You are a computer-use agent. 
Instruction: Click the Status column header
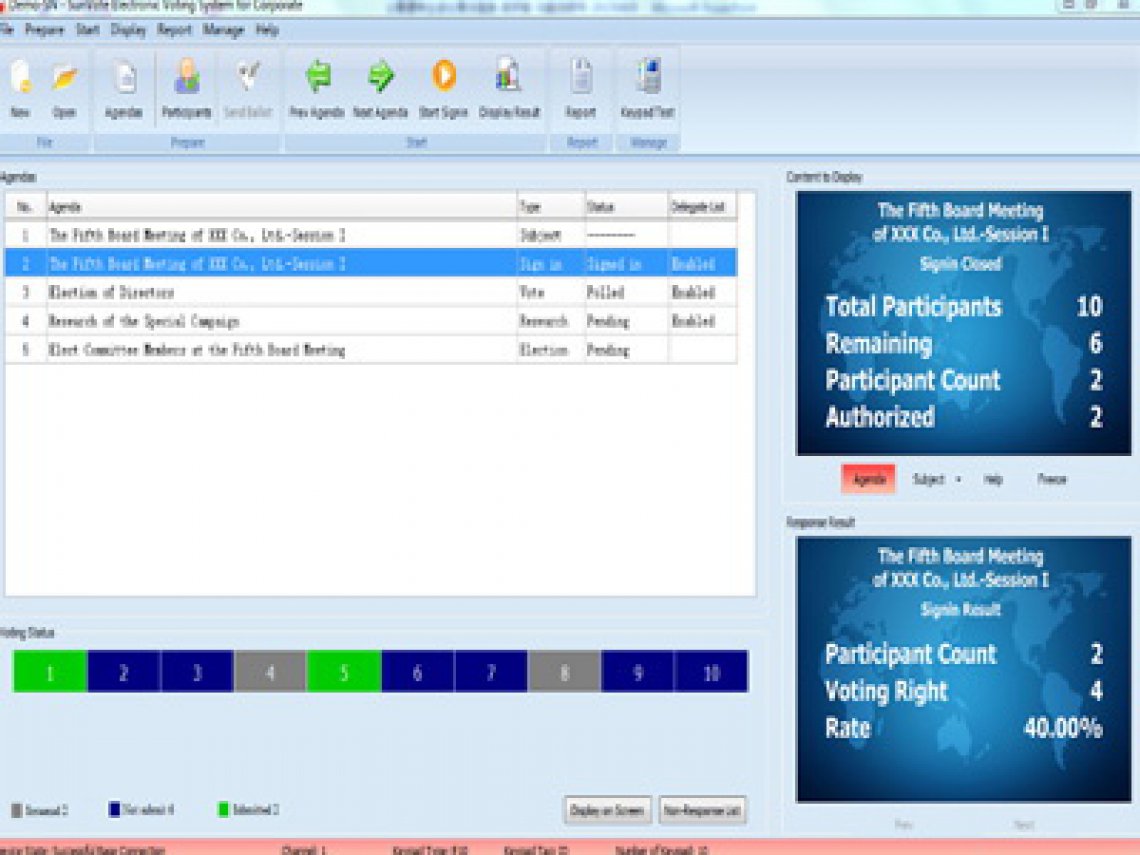pyautogui.click(x=626, y=207)
